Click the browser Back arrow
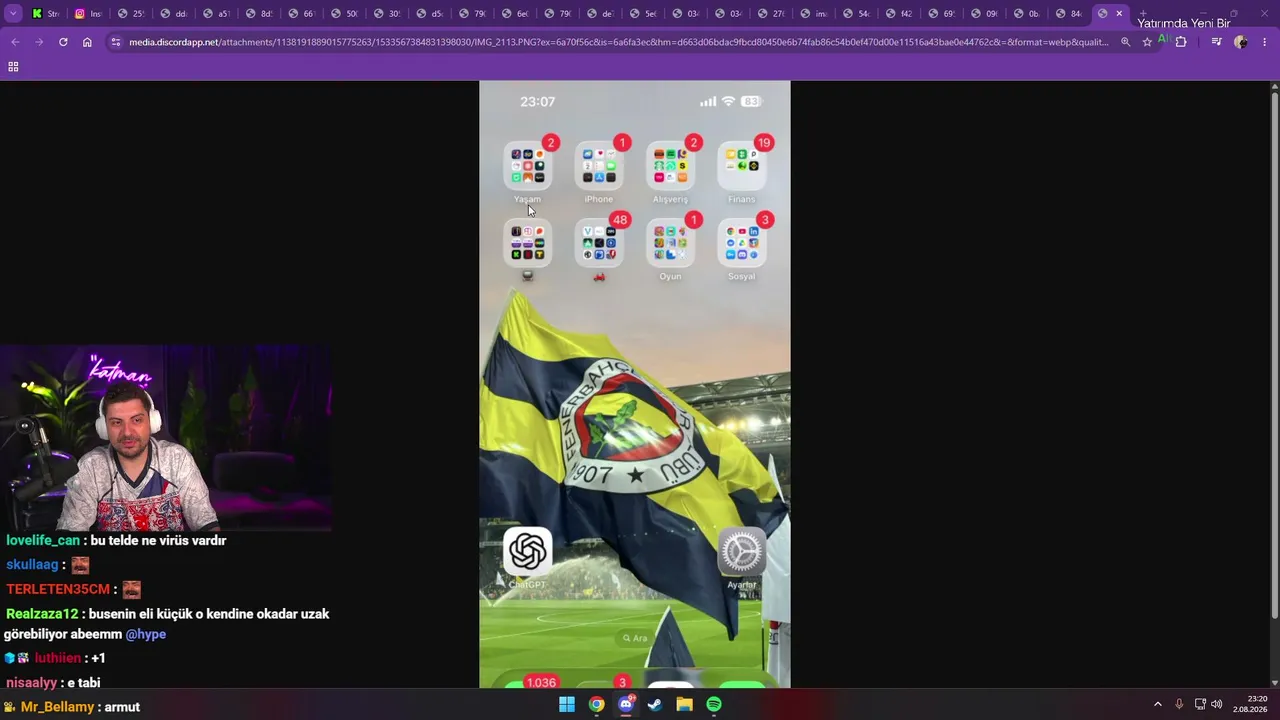The height and width of the screenshot is (720, 1280). click(x=15, y=42)
